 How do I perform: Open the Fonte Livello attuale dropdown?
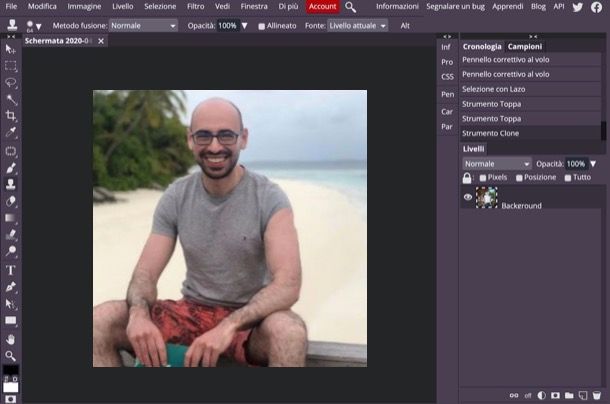click(x=357, y=26)
